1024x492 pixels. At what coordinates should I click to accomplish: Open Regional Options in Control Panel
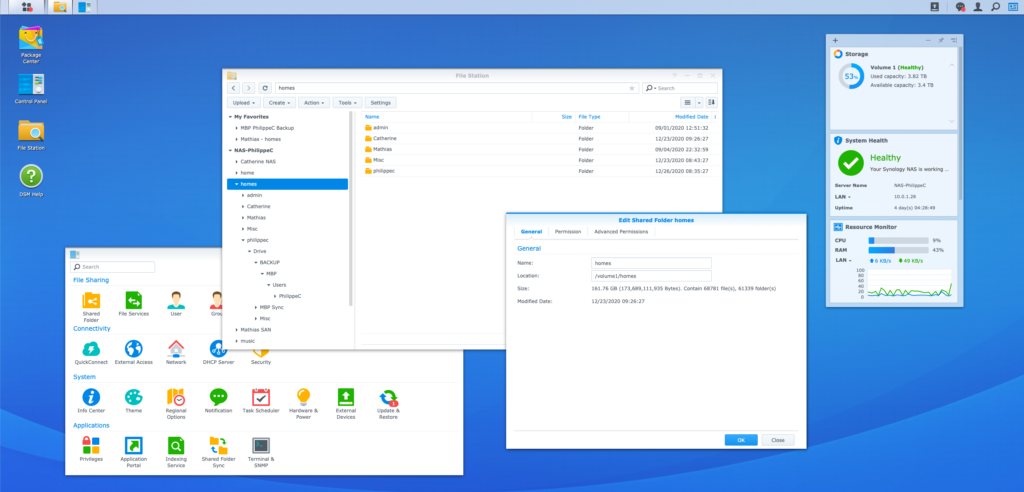click(176, 404)
